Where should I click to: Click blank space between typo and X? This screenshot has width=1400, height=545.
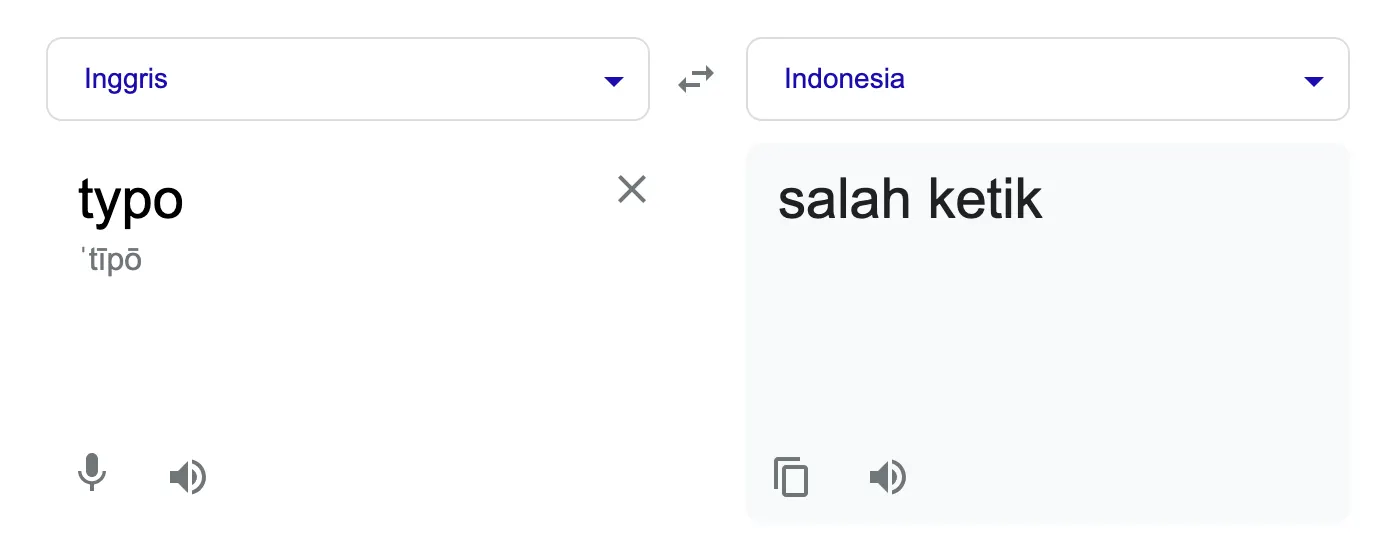click(400, 200)
